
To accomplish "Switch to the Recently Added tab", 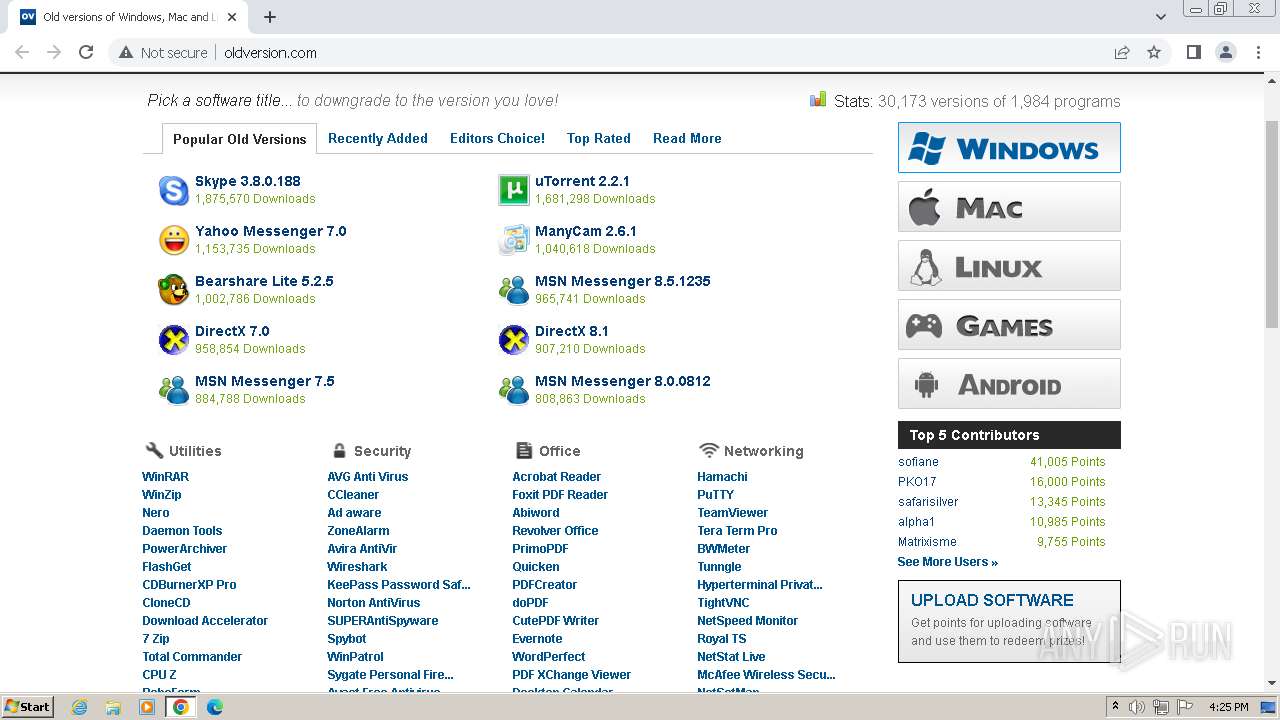I will (378, 138).
